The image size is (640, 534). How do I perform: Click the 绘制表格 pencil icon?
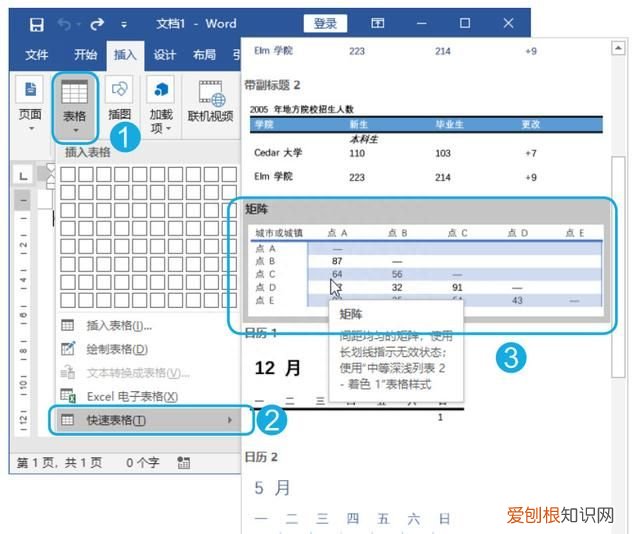[x=68, y=349]
